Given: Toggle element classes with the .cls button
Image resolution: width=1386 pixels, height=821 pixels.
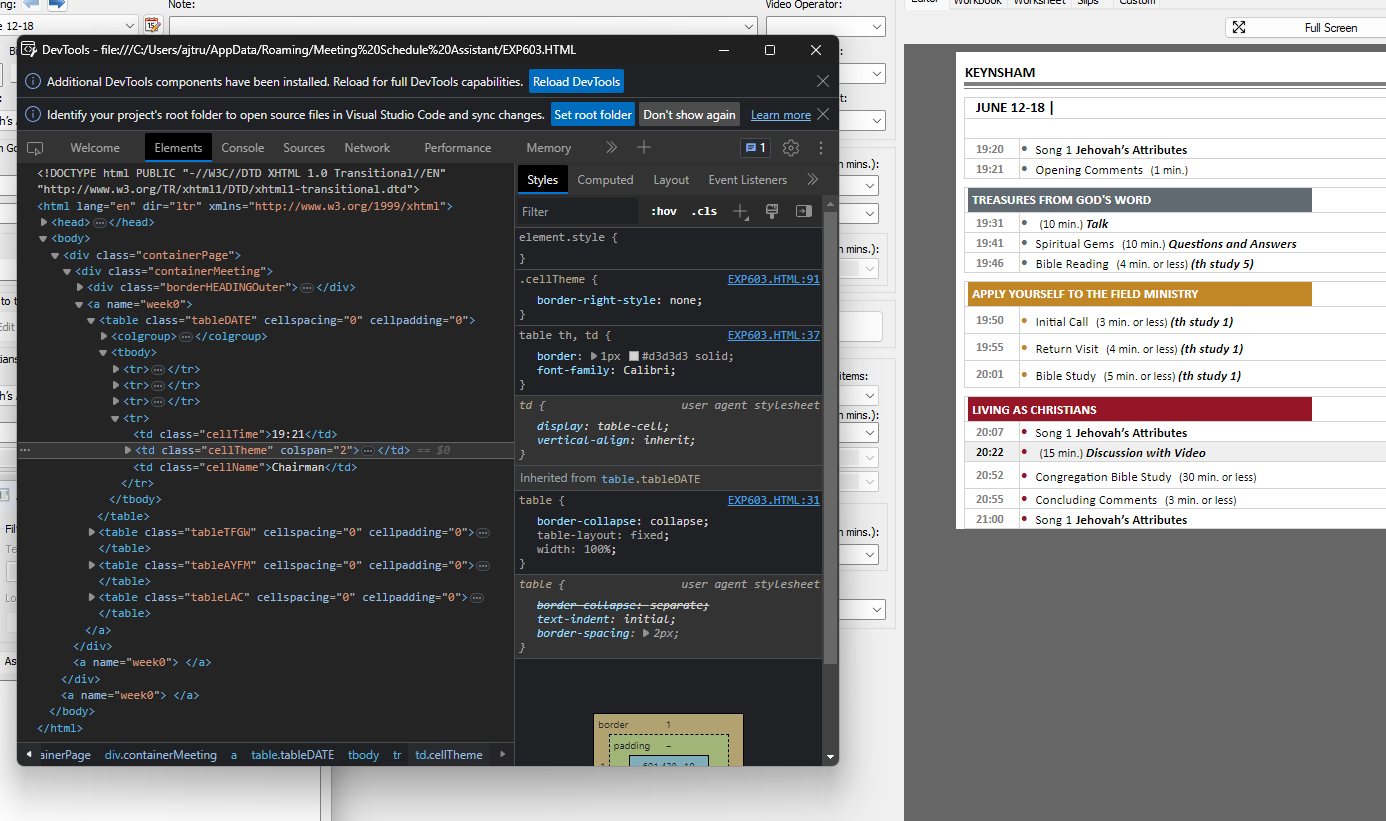Looking at the screenshot, I should tap(704, 211).
